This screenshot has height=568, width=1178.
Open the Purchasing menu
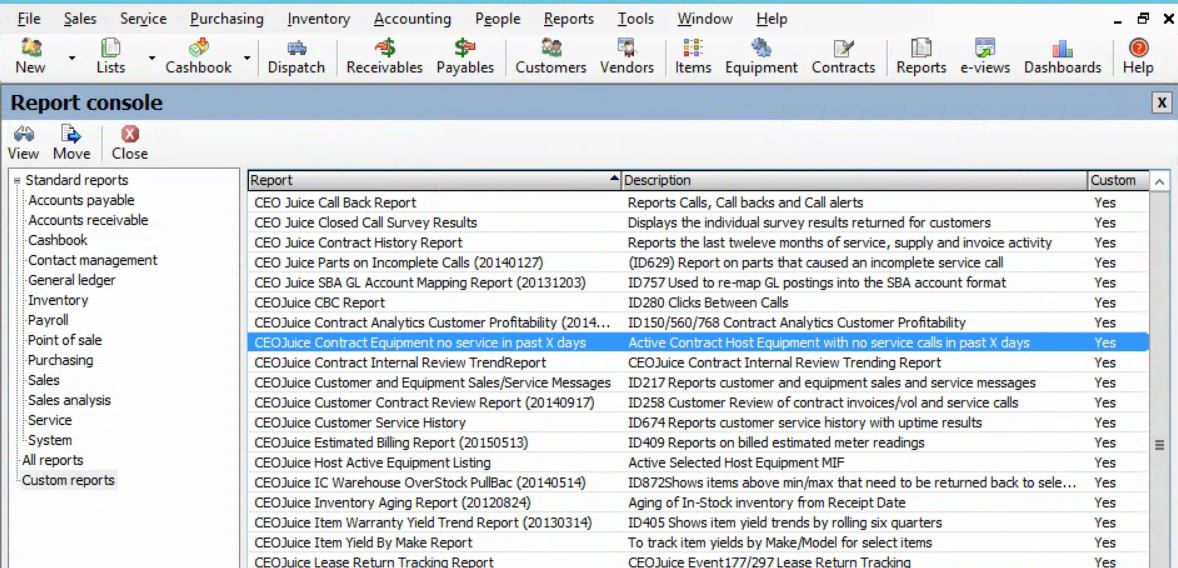click(x=227, y=19)
